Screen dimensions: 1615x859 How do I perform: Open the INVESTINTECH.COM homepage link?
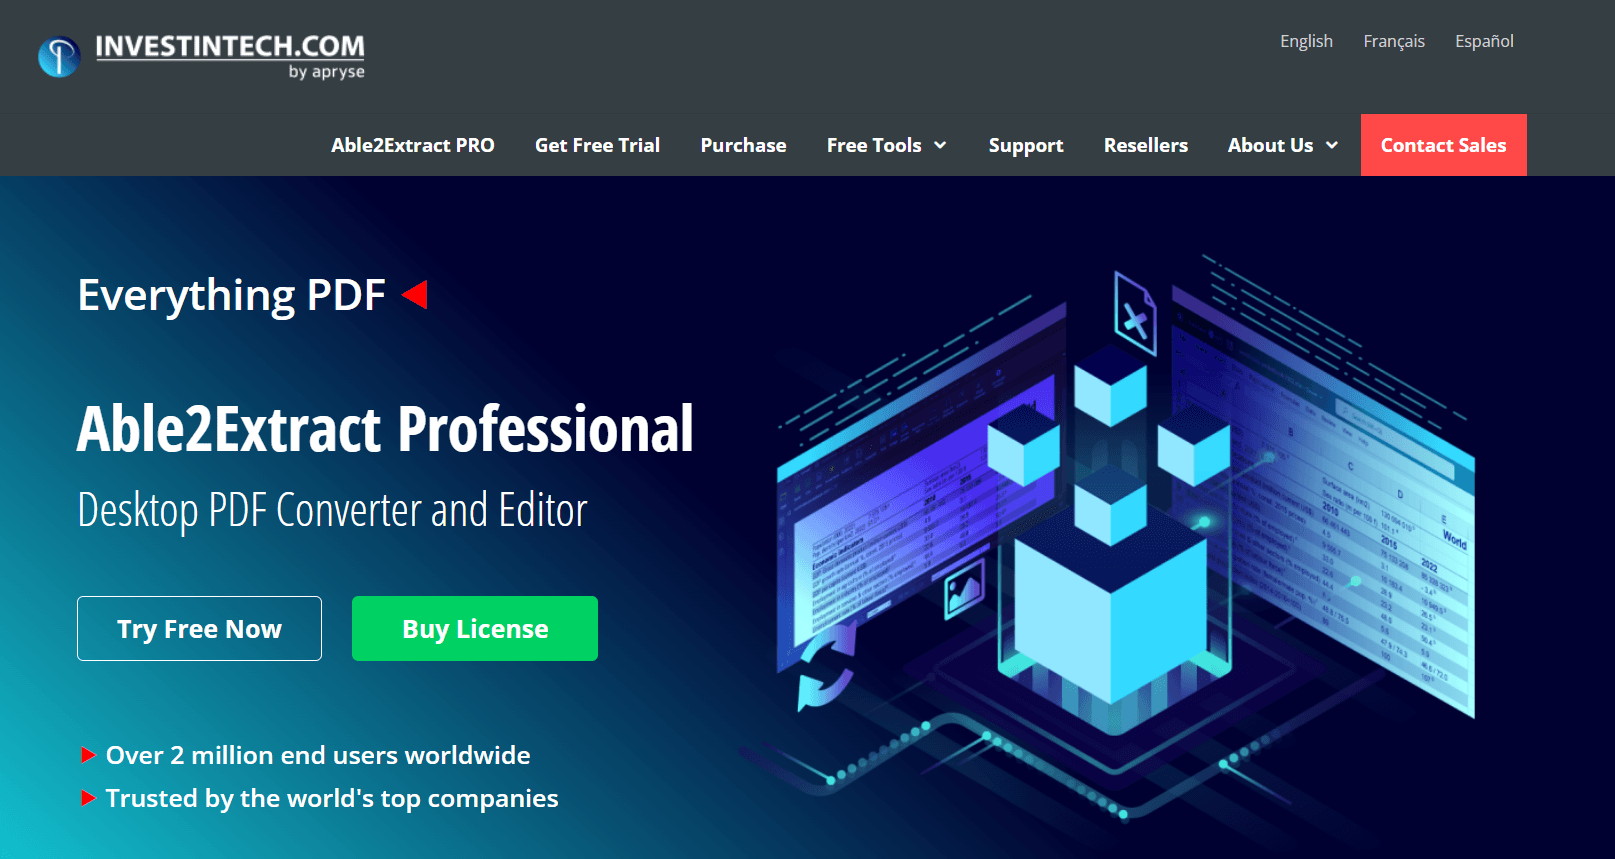230,47
